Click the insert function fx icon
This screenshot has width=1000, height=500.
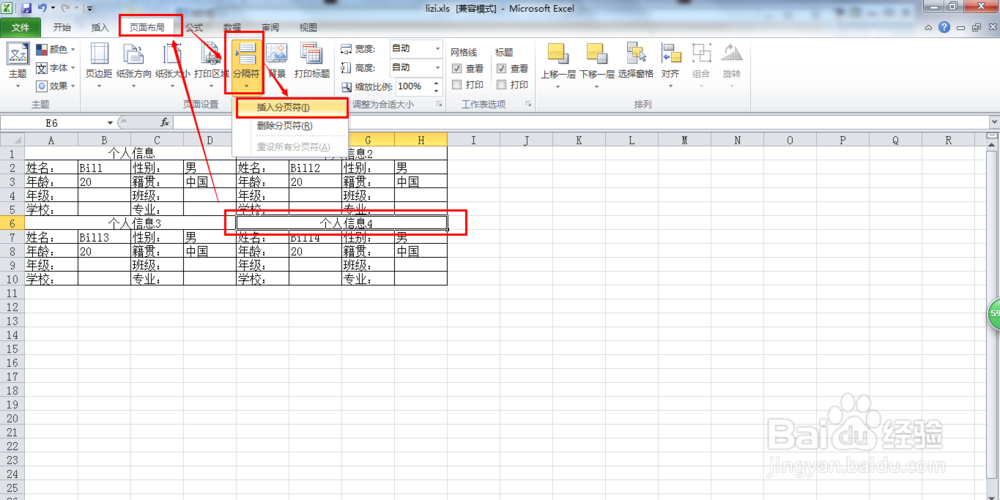(x=165, y=122)
